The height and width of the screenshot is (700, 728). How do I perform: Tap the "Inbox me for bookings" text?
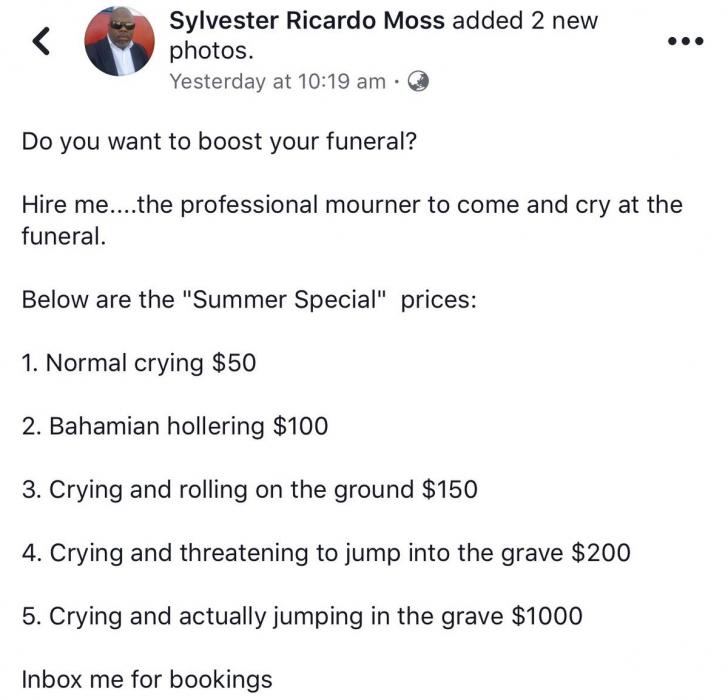click(147, 680)
